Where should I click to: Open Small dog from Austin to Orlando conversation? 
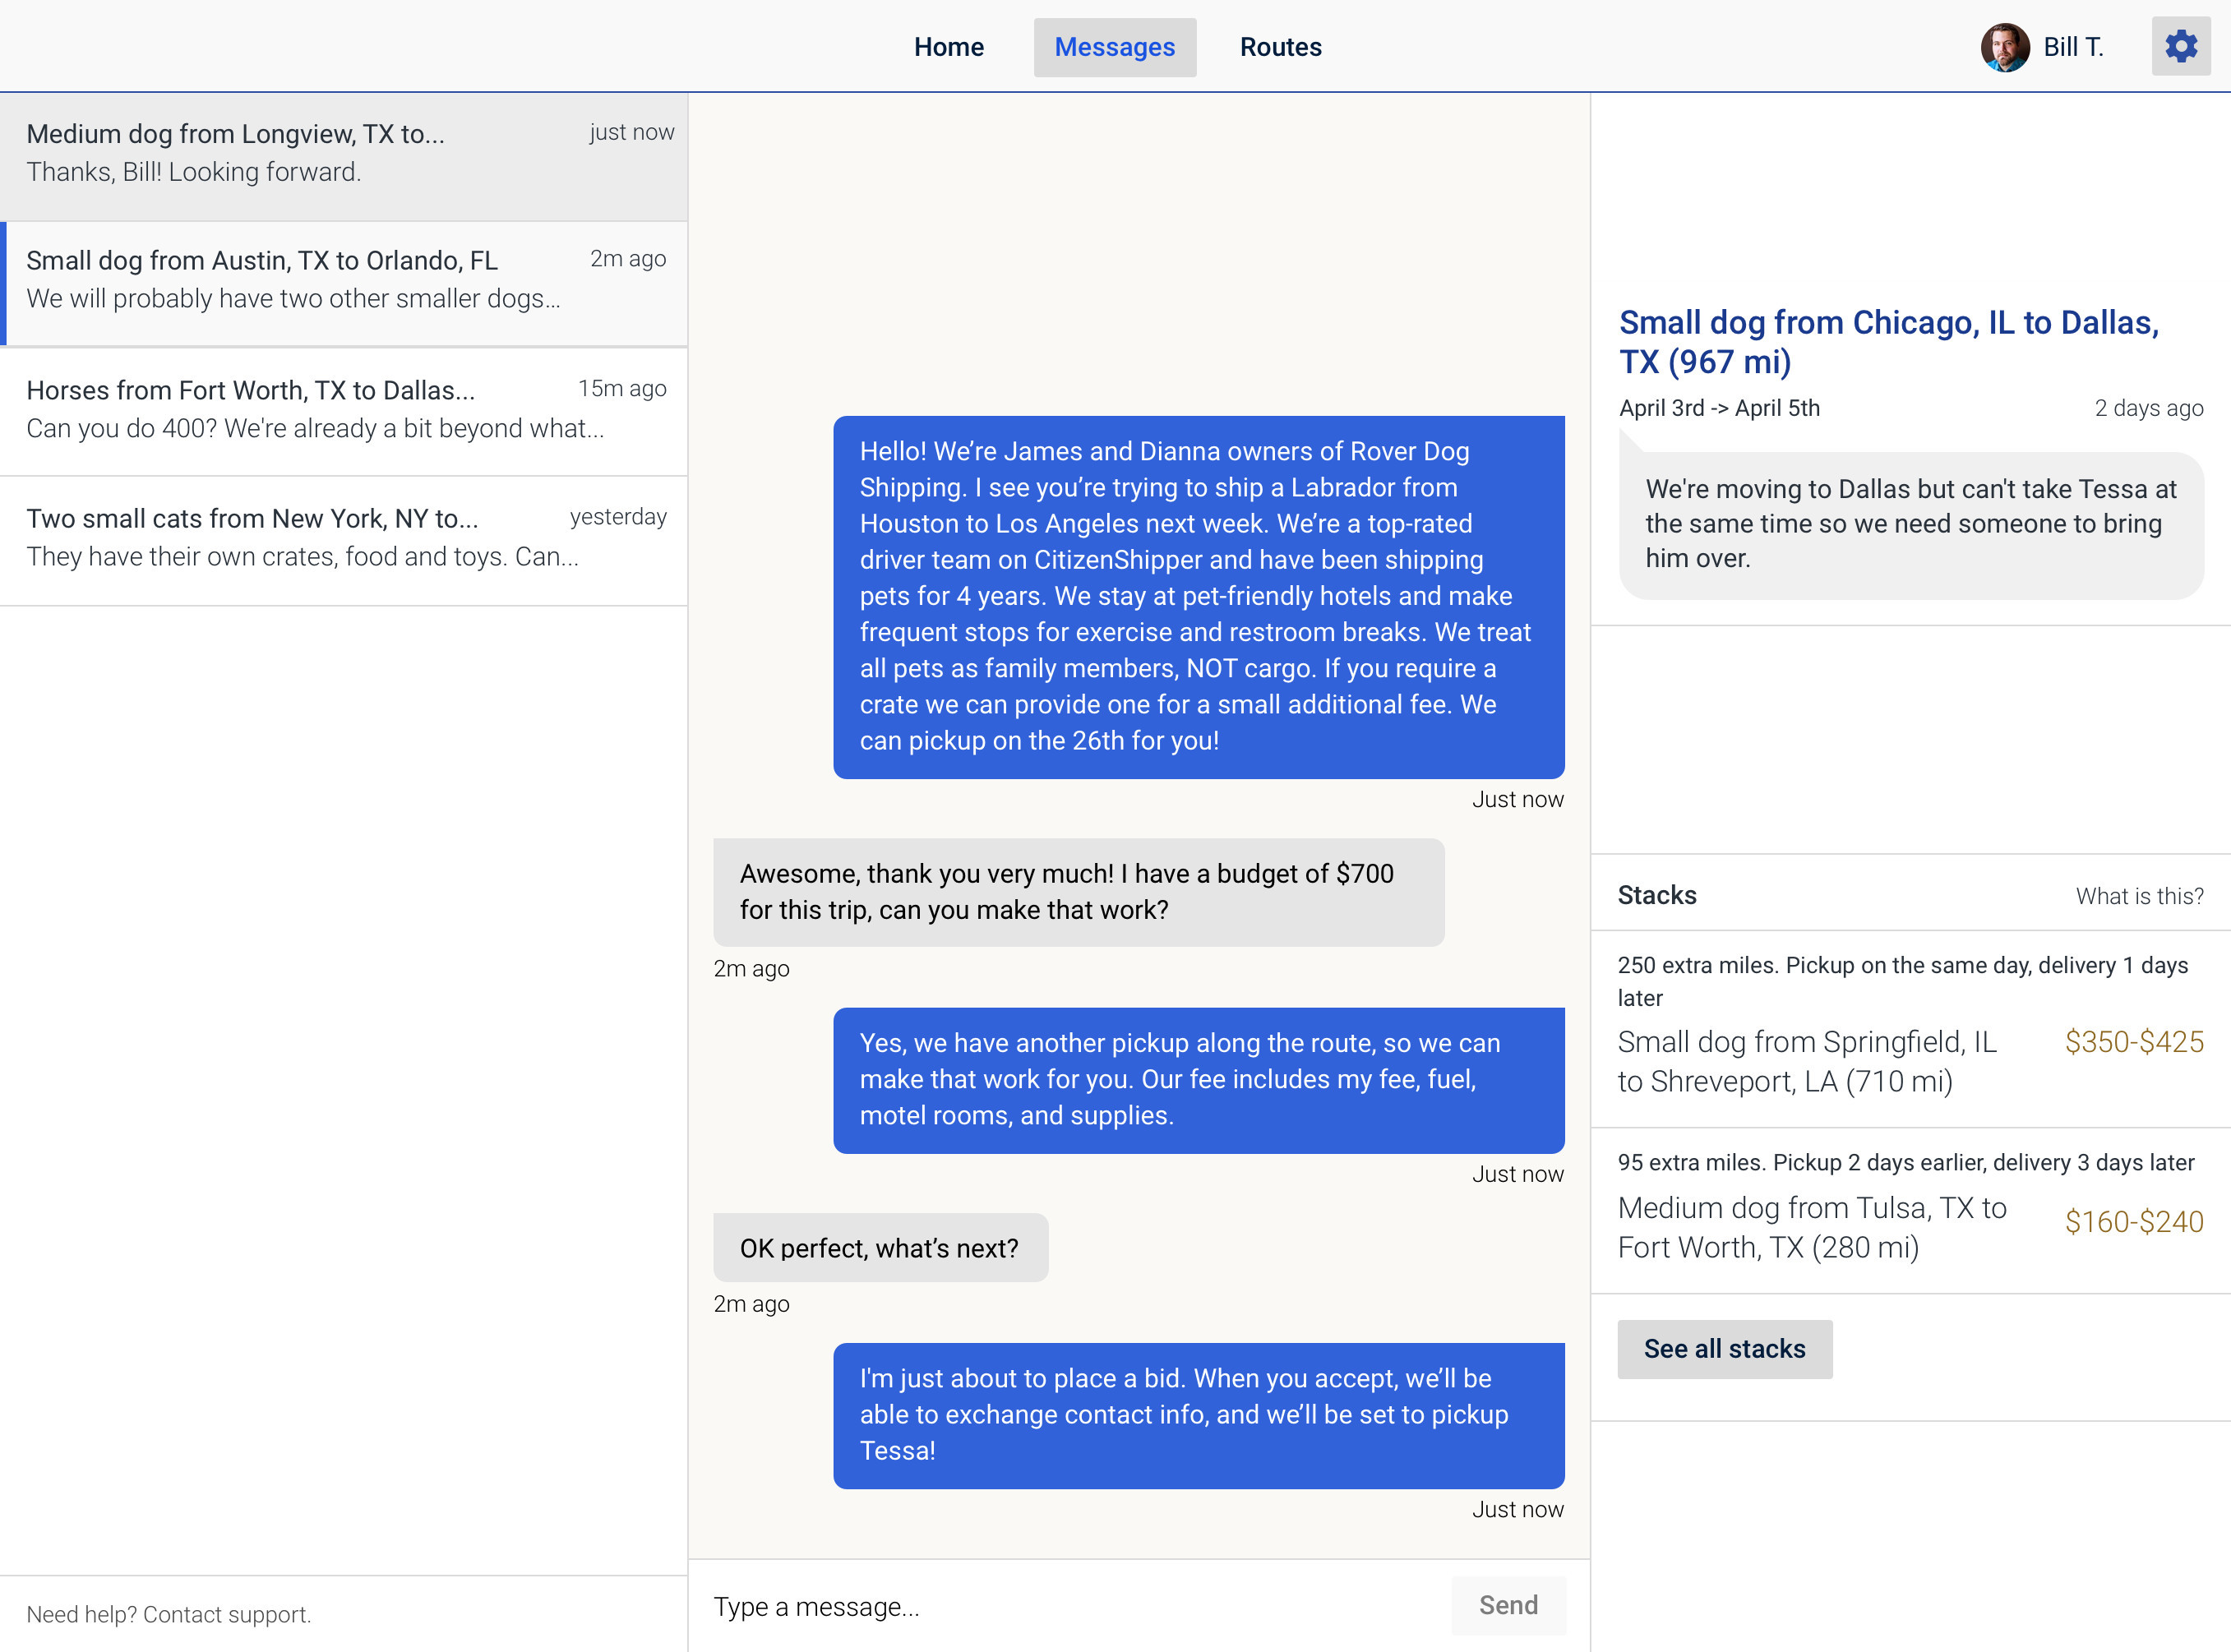(x=344, y=283)
